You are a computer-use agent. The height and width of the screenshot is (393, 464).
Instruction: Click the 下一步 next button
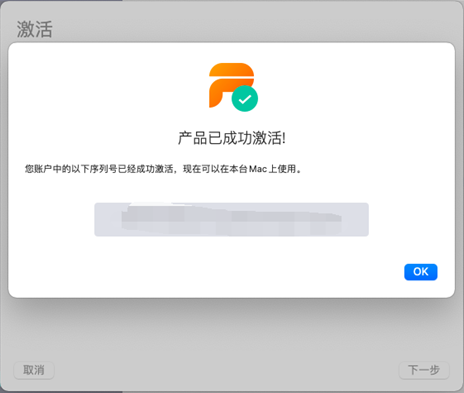pos(424,370)
